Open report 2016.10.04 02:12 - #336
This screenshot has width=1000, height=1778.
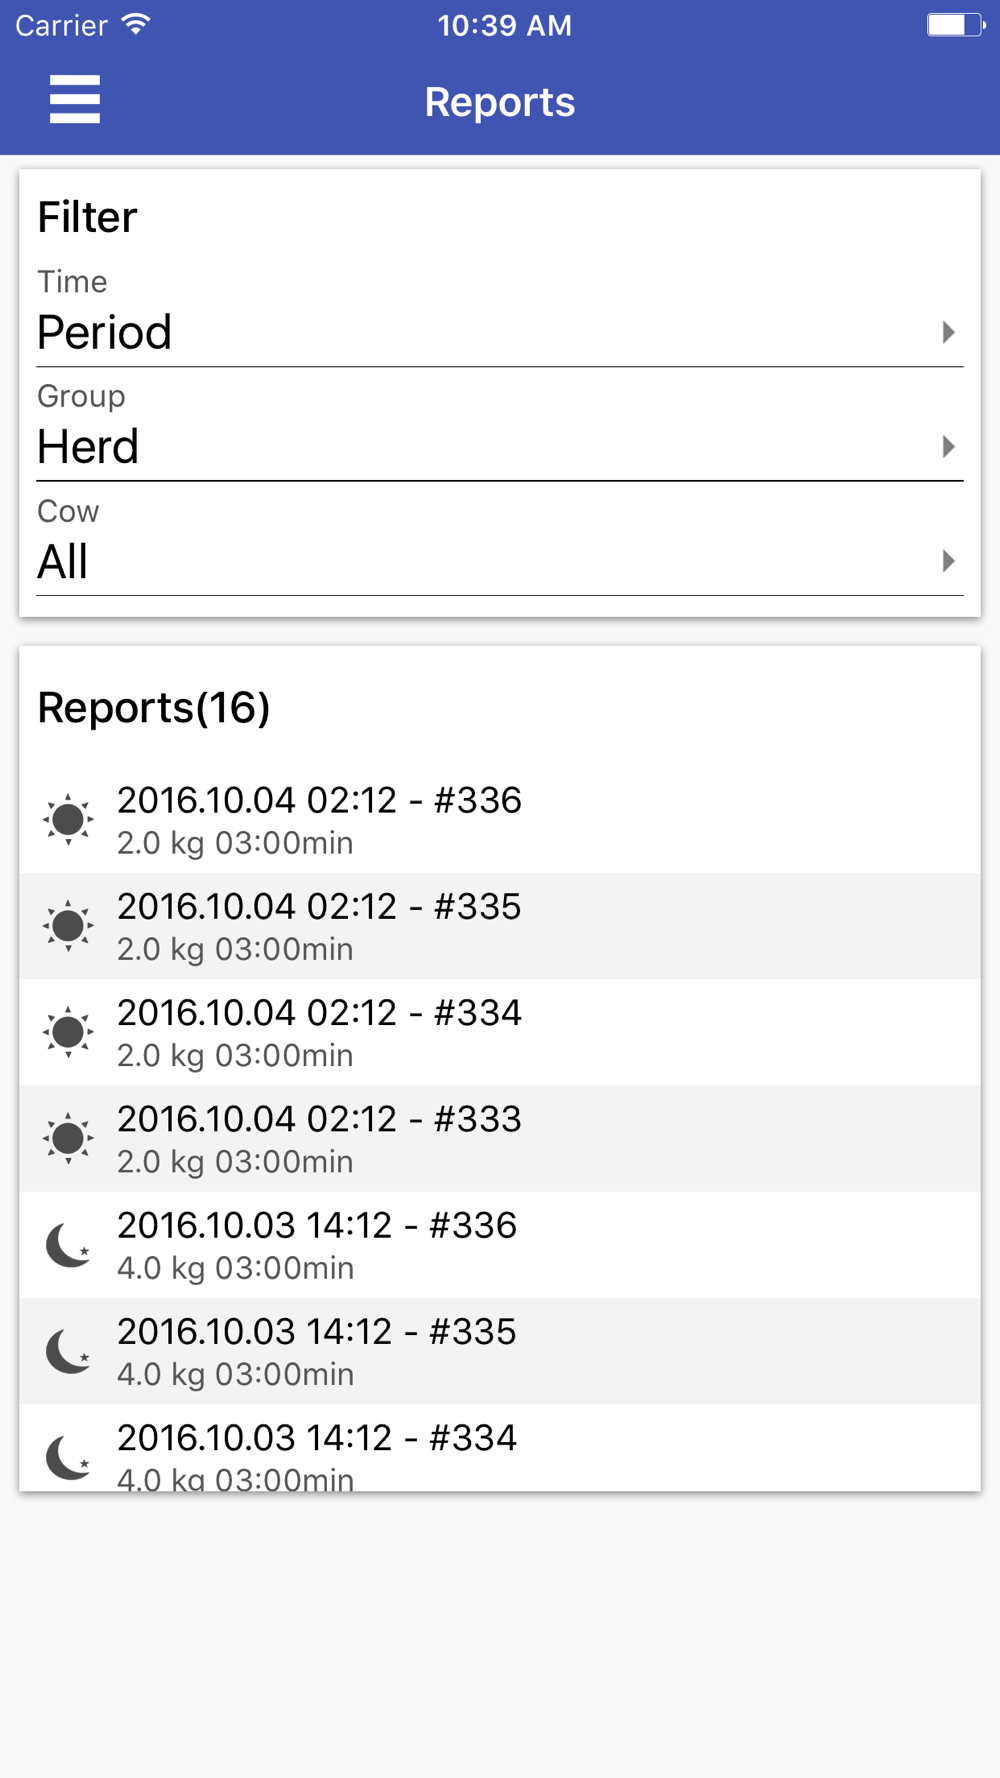point(500,820)
